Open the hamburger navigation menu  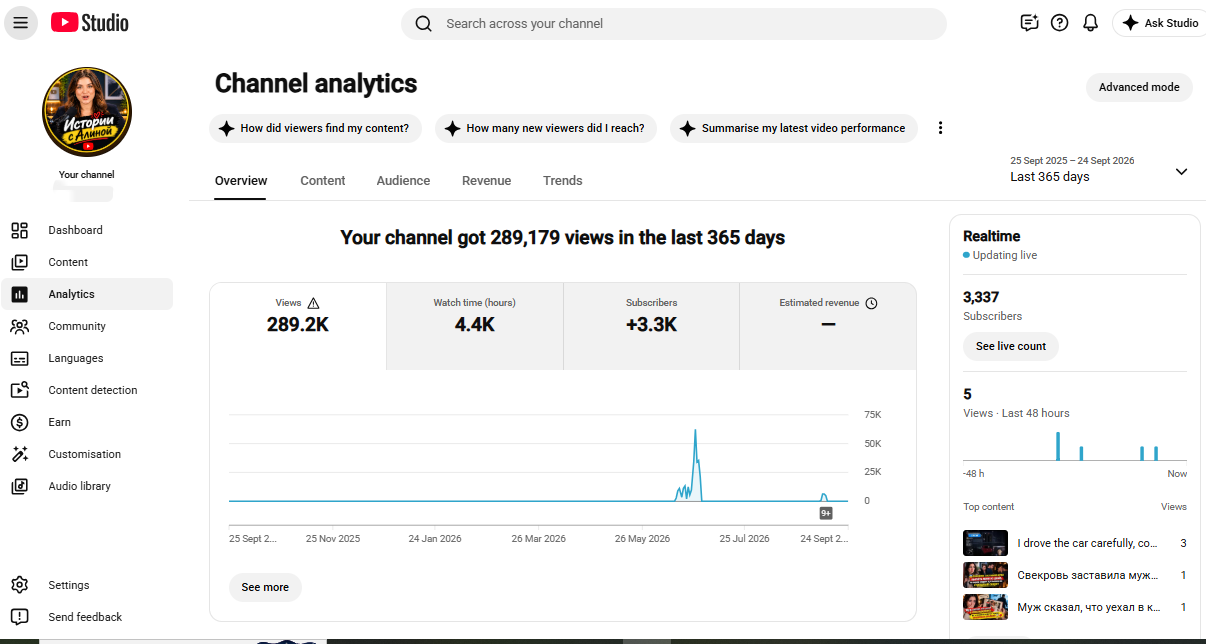click(20, 23)
